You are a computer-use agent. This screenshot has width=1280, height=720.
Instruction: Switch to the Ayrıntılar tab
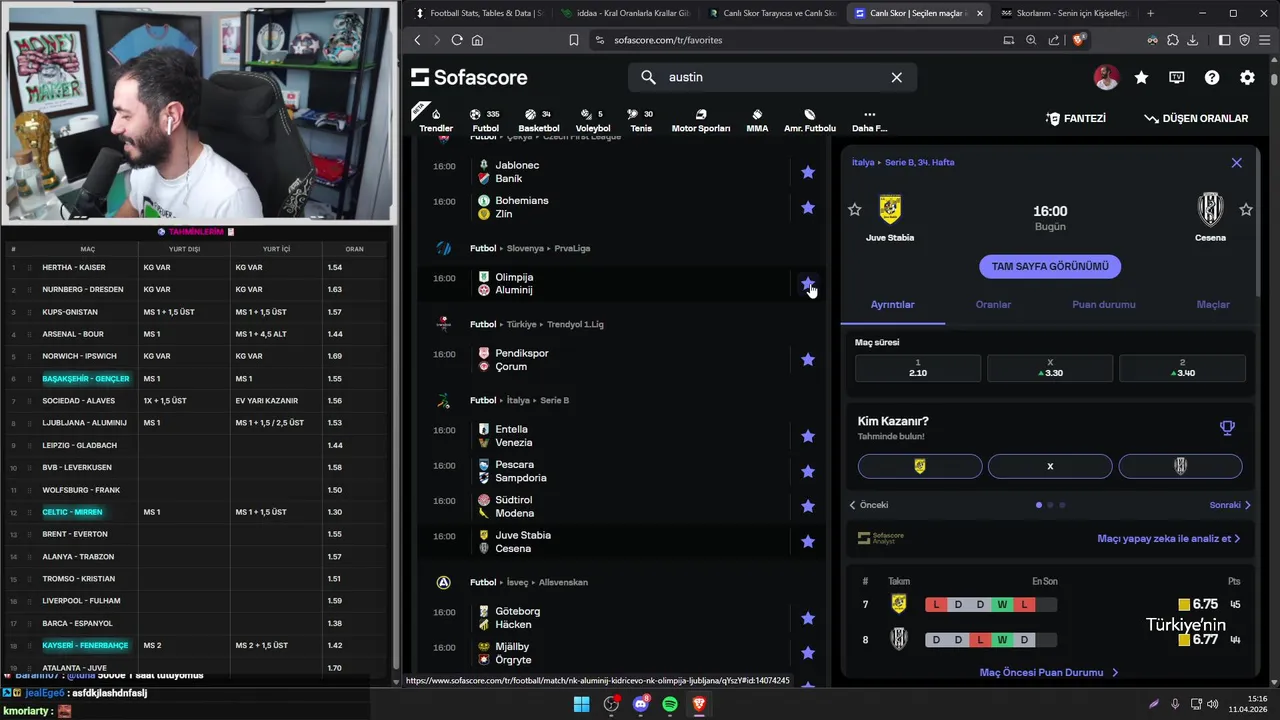pyautogui.click(x=892, y=305)
